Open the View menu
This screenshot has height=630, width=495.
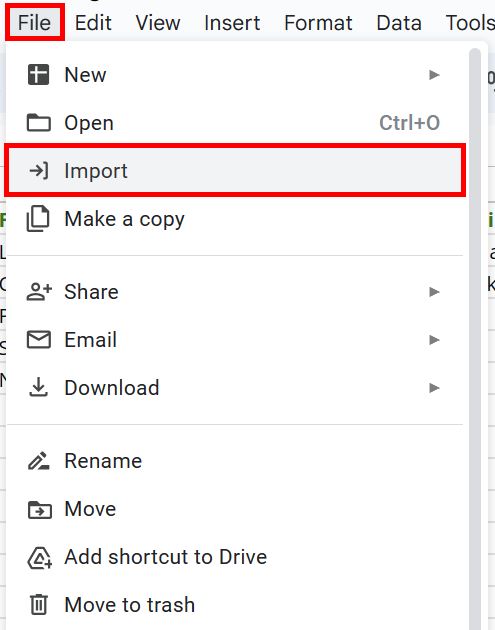point(158,22)
